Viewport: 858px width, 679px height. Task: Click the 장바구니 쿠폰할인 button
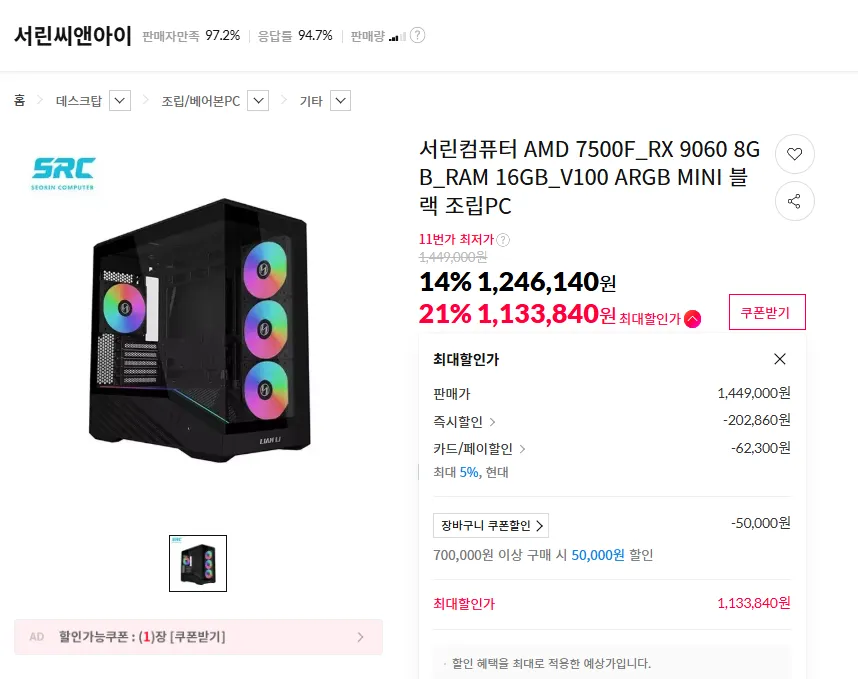(x=491, y=525)
